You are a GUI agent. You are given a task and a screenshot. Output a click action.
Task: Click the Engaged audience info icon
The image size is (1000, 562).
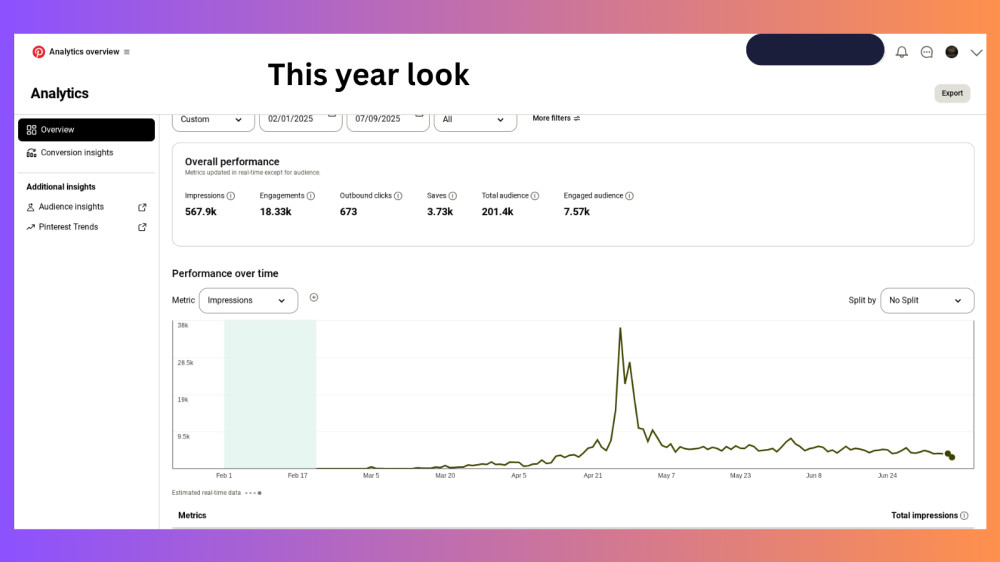629,196
